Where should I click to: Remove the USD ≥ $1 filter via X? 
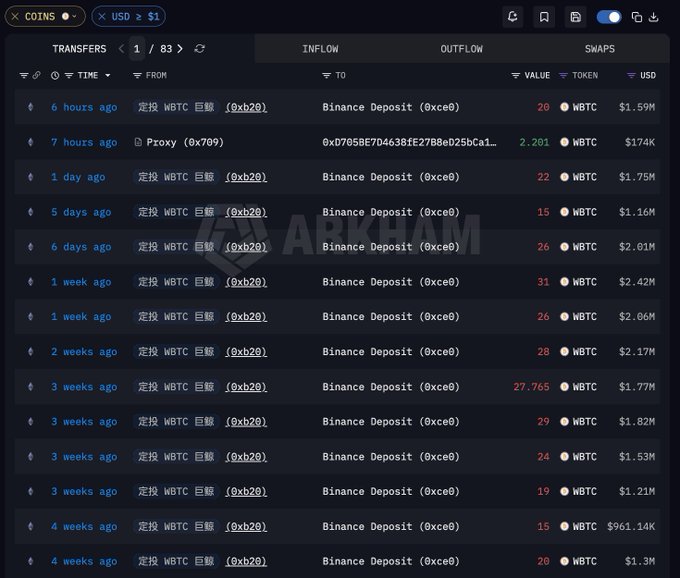point(102,16)
